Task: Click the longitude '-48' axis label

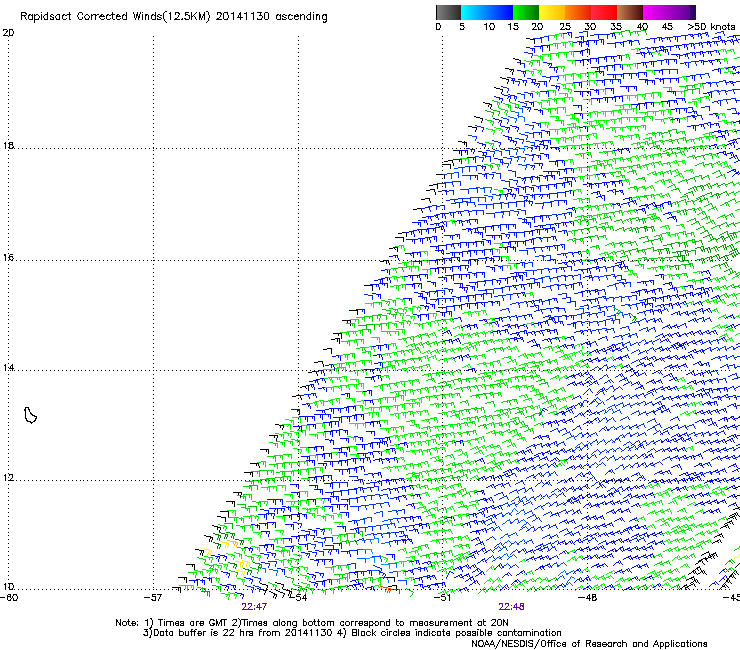Action: coord(588,598)
